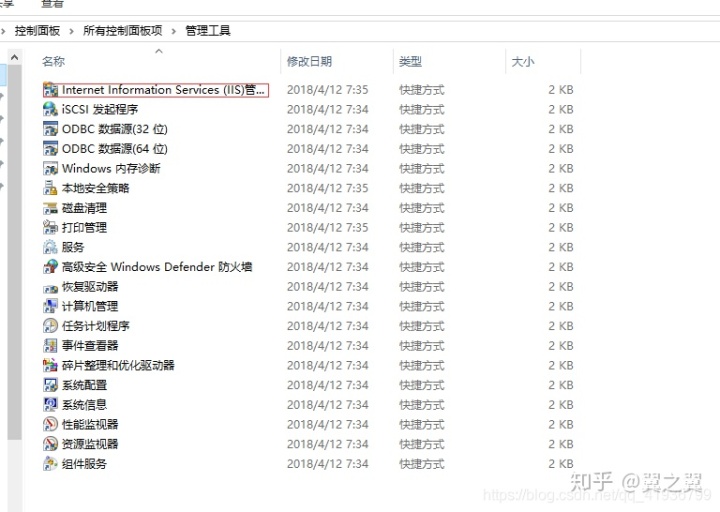Select the Windows 内存诊断 icon

[x=51, y=169]
